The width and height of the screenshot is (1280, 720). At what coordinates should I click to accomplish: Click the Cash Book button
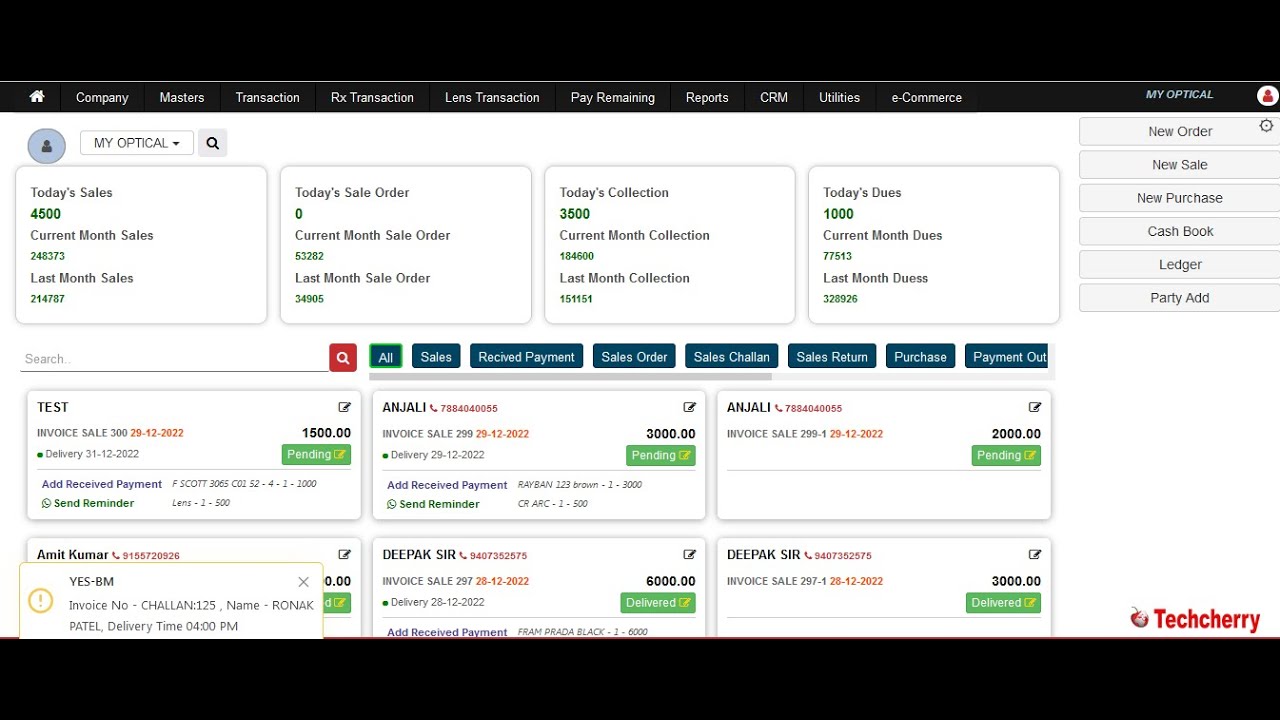click(x=1180, y=231)
